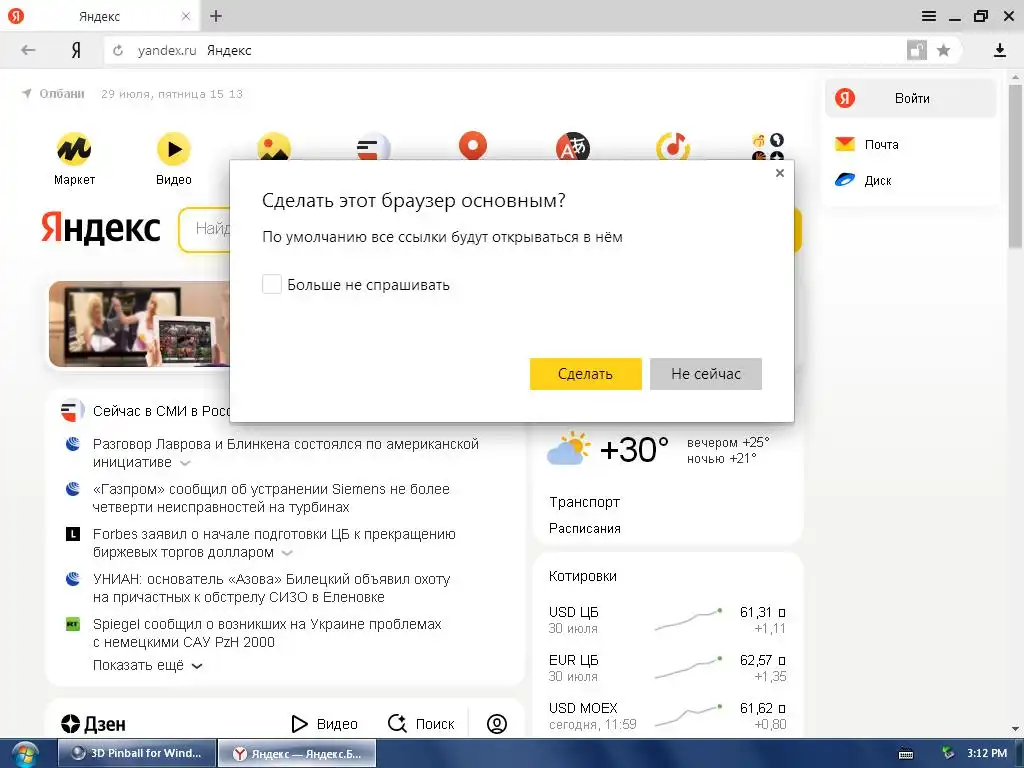The height and width of the screenshot is (768, 1024).
Task: Click the yellow Сделать button
Action: click(585, 374)
